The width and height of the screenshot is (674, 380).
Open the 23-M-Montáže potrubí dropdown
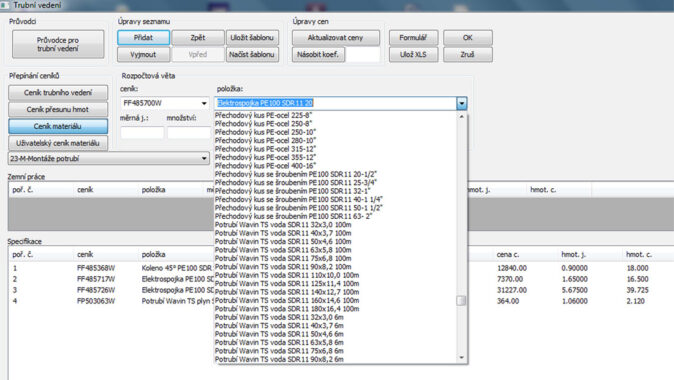(x=108, y=159)
